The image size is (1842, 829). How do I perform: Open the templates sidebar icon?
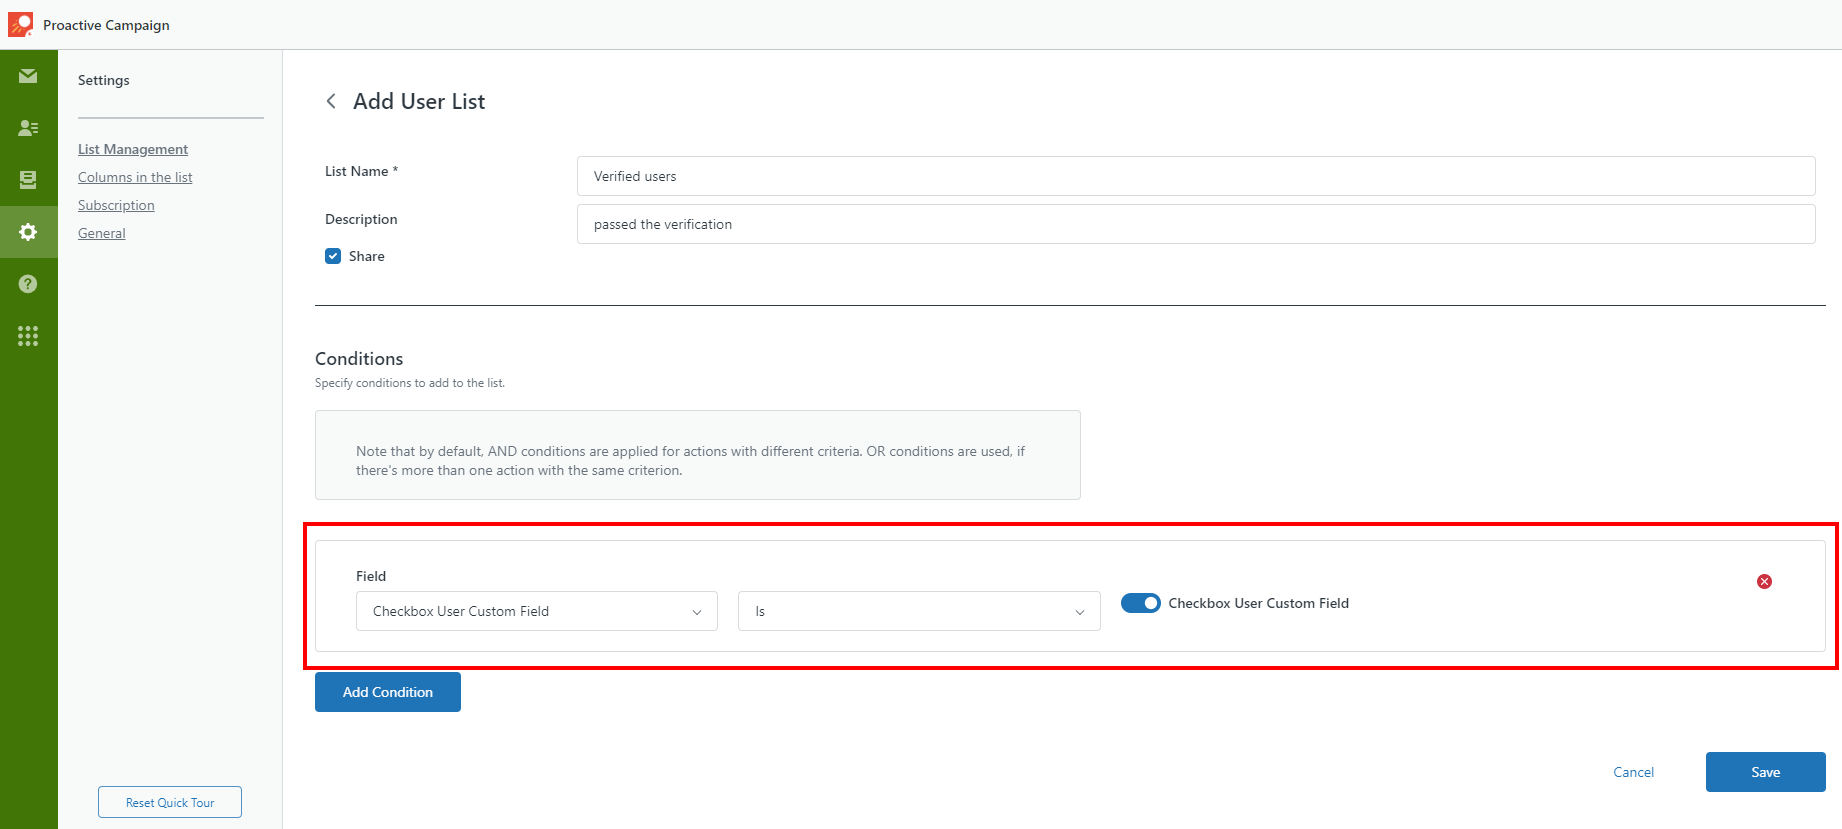click(x=28, y=180)
